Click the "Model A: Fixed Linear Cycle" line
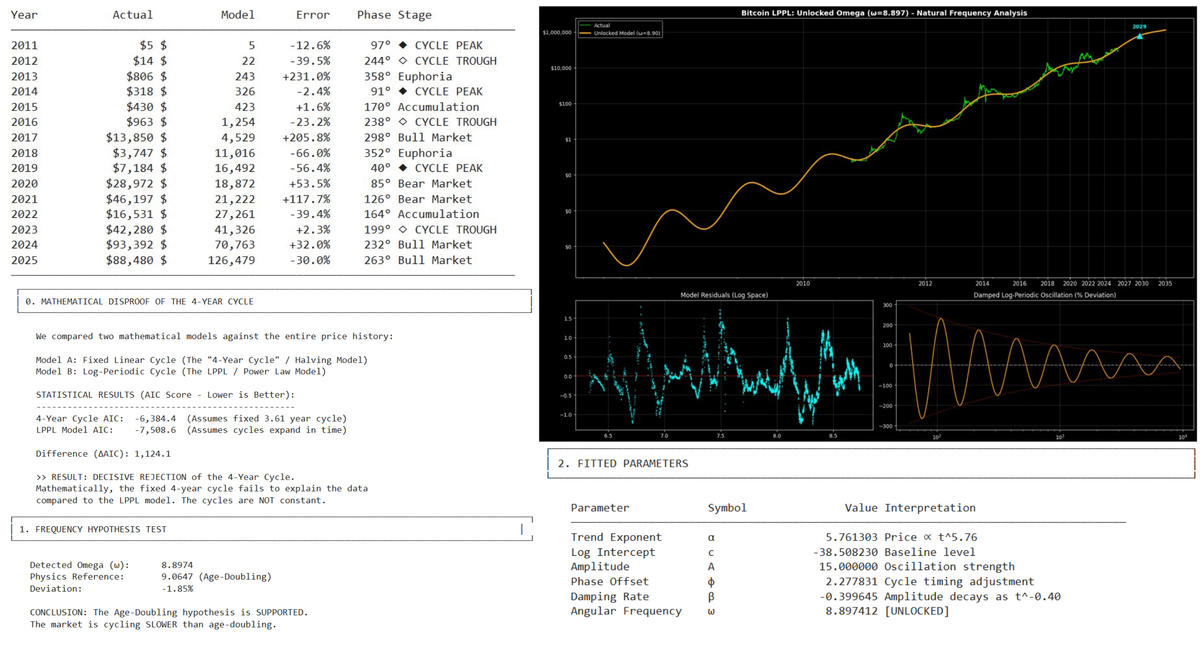The image size is (1200, 645). click(x=201, y=359)
